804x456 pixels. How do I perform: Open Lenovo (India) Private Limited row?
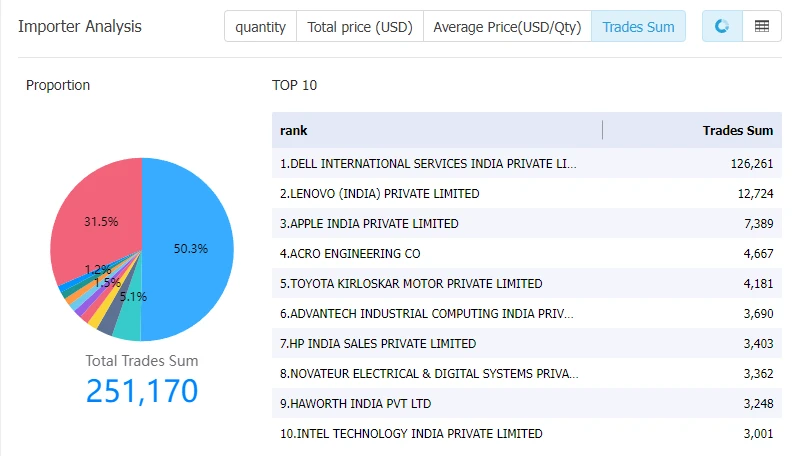[527, 193]
